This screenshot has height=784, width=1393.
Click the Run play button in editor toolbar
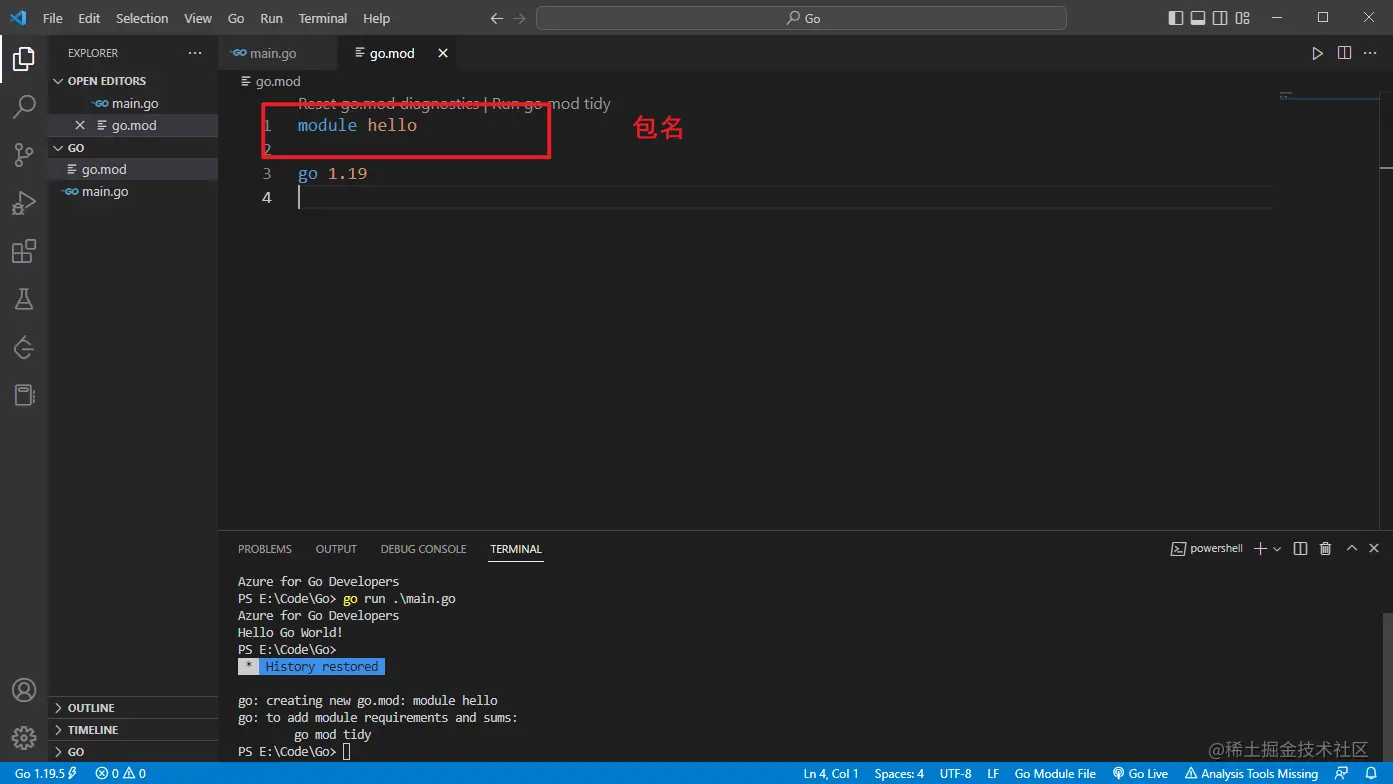[1317, 53]
